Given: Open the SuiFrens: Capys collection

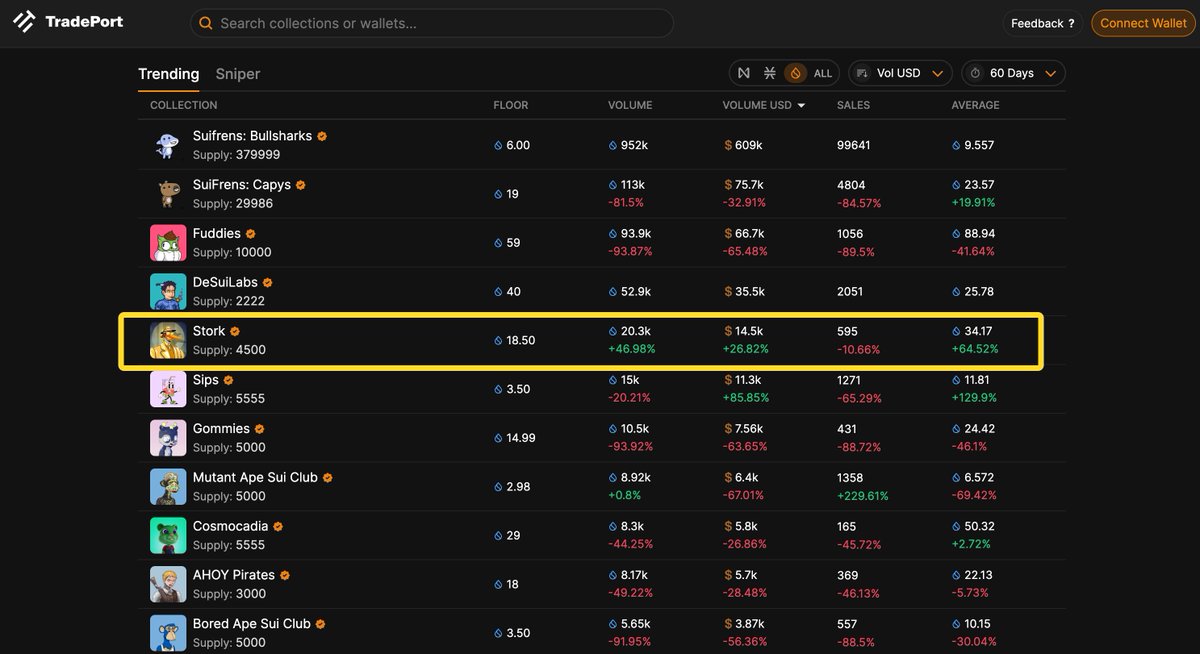Looking at the screenshot, I should click(x=242, y=185).
